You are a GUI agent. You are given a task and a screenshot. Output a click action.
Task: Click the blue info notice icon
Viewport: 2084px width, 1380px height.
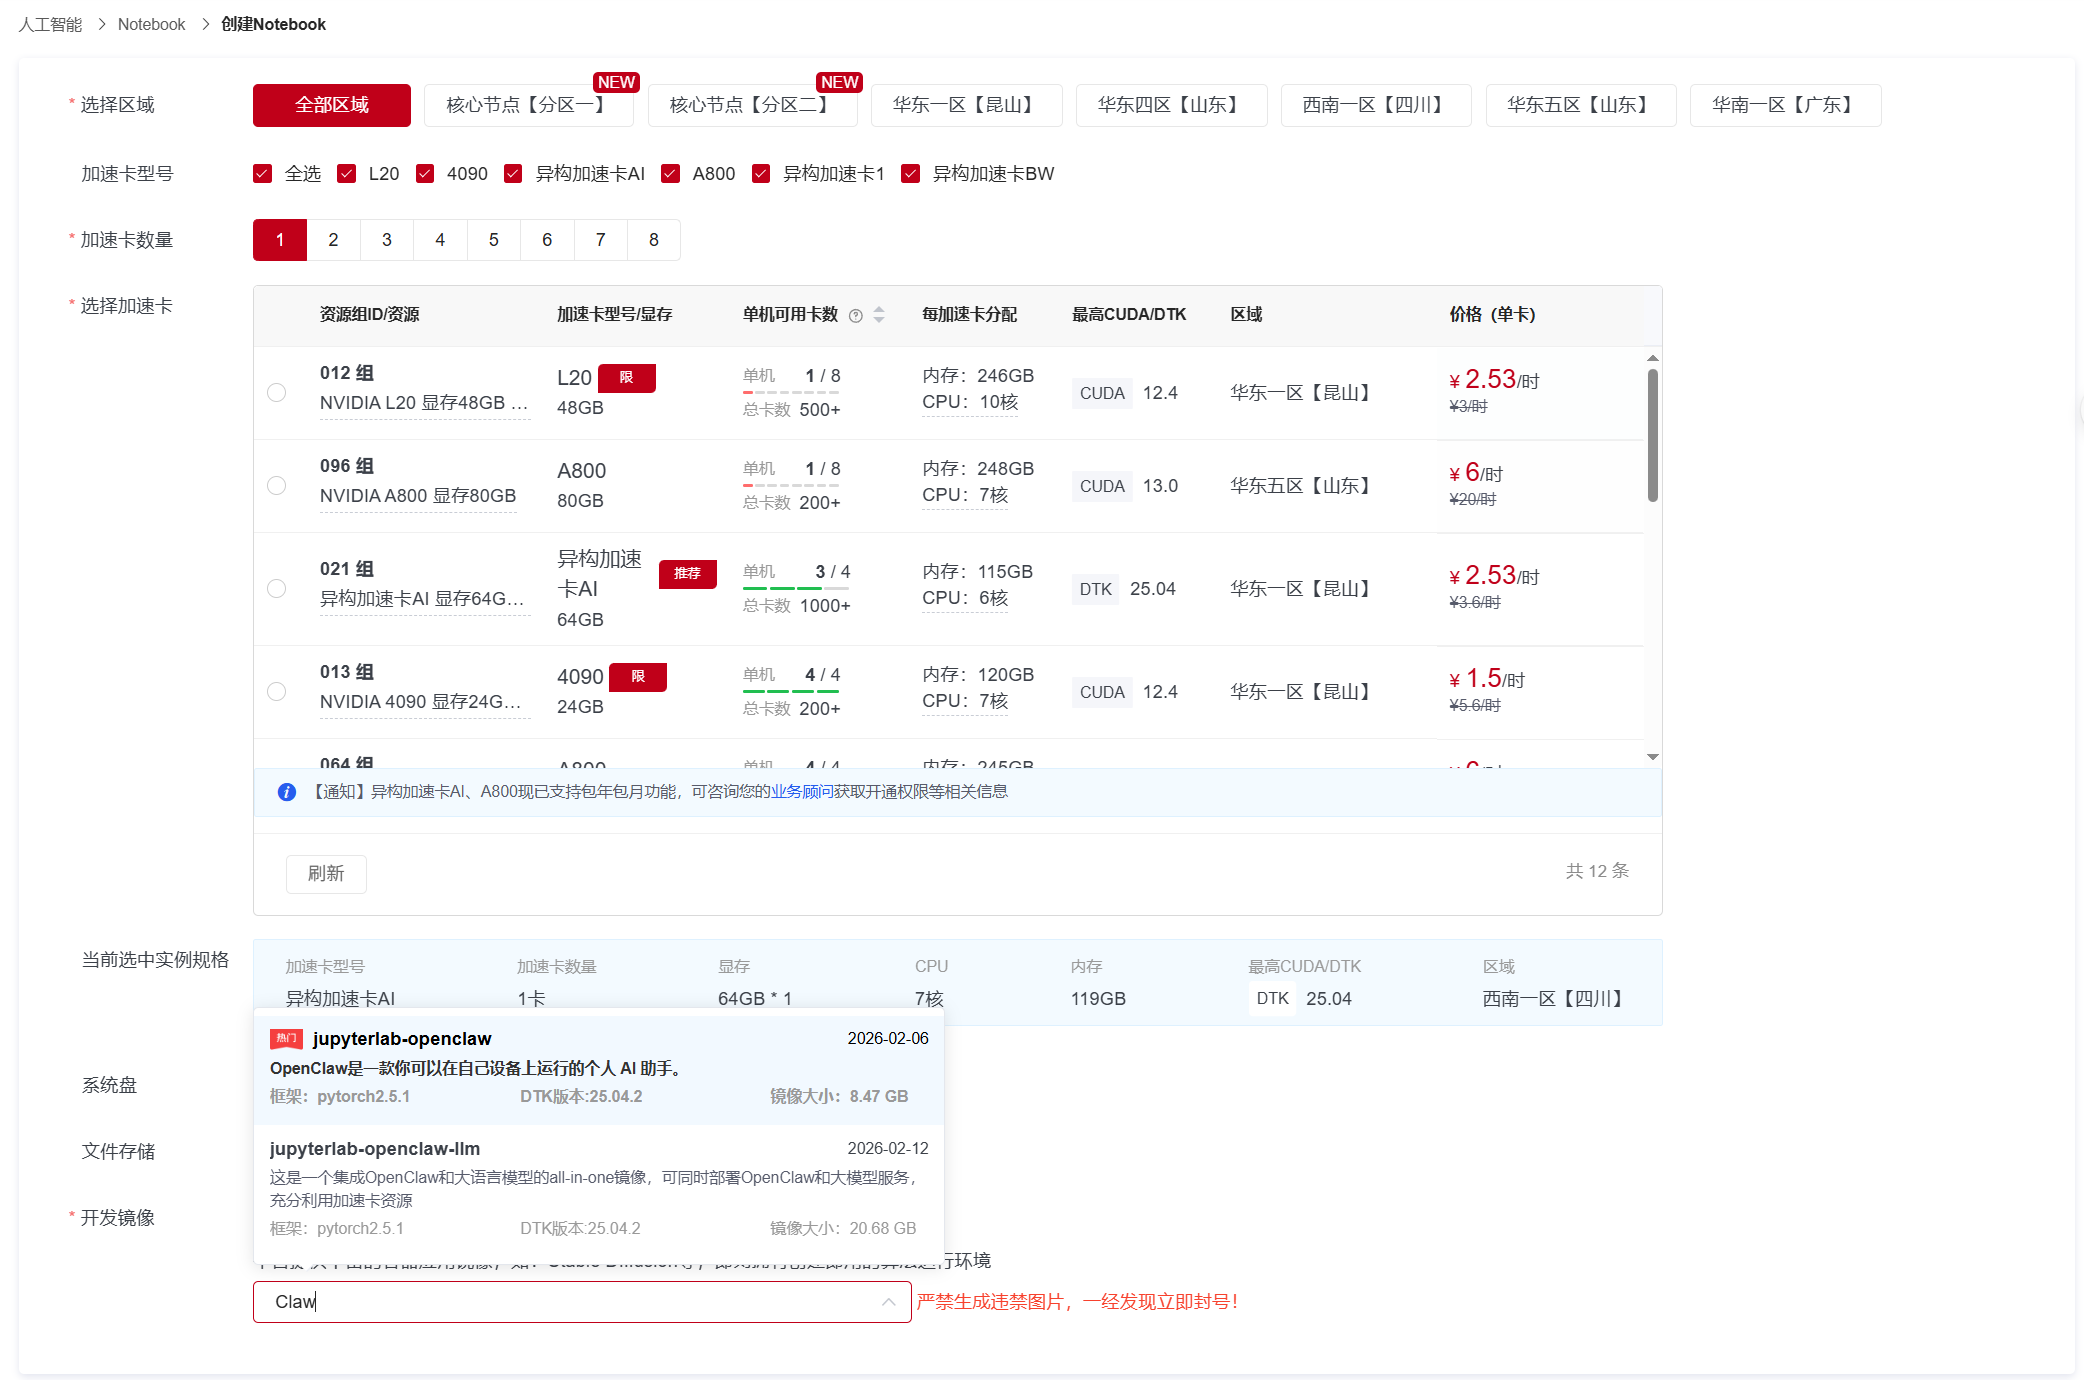tap(287, 792)
